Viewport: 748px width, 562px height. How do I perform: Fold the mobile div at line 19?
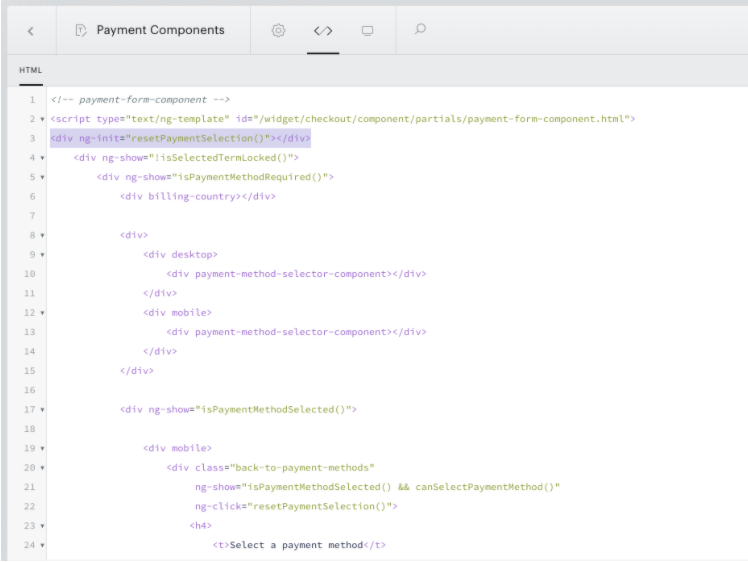click(42, 448)
